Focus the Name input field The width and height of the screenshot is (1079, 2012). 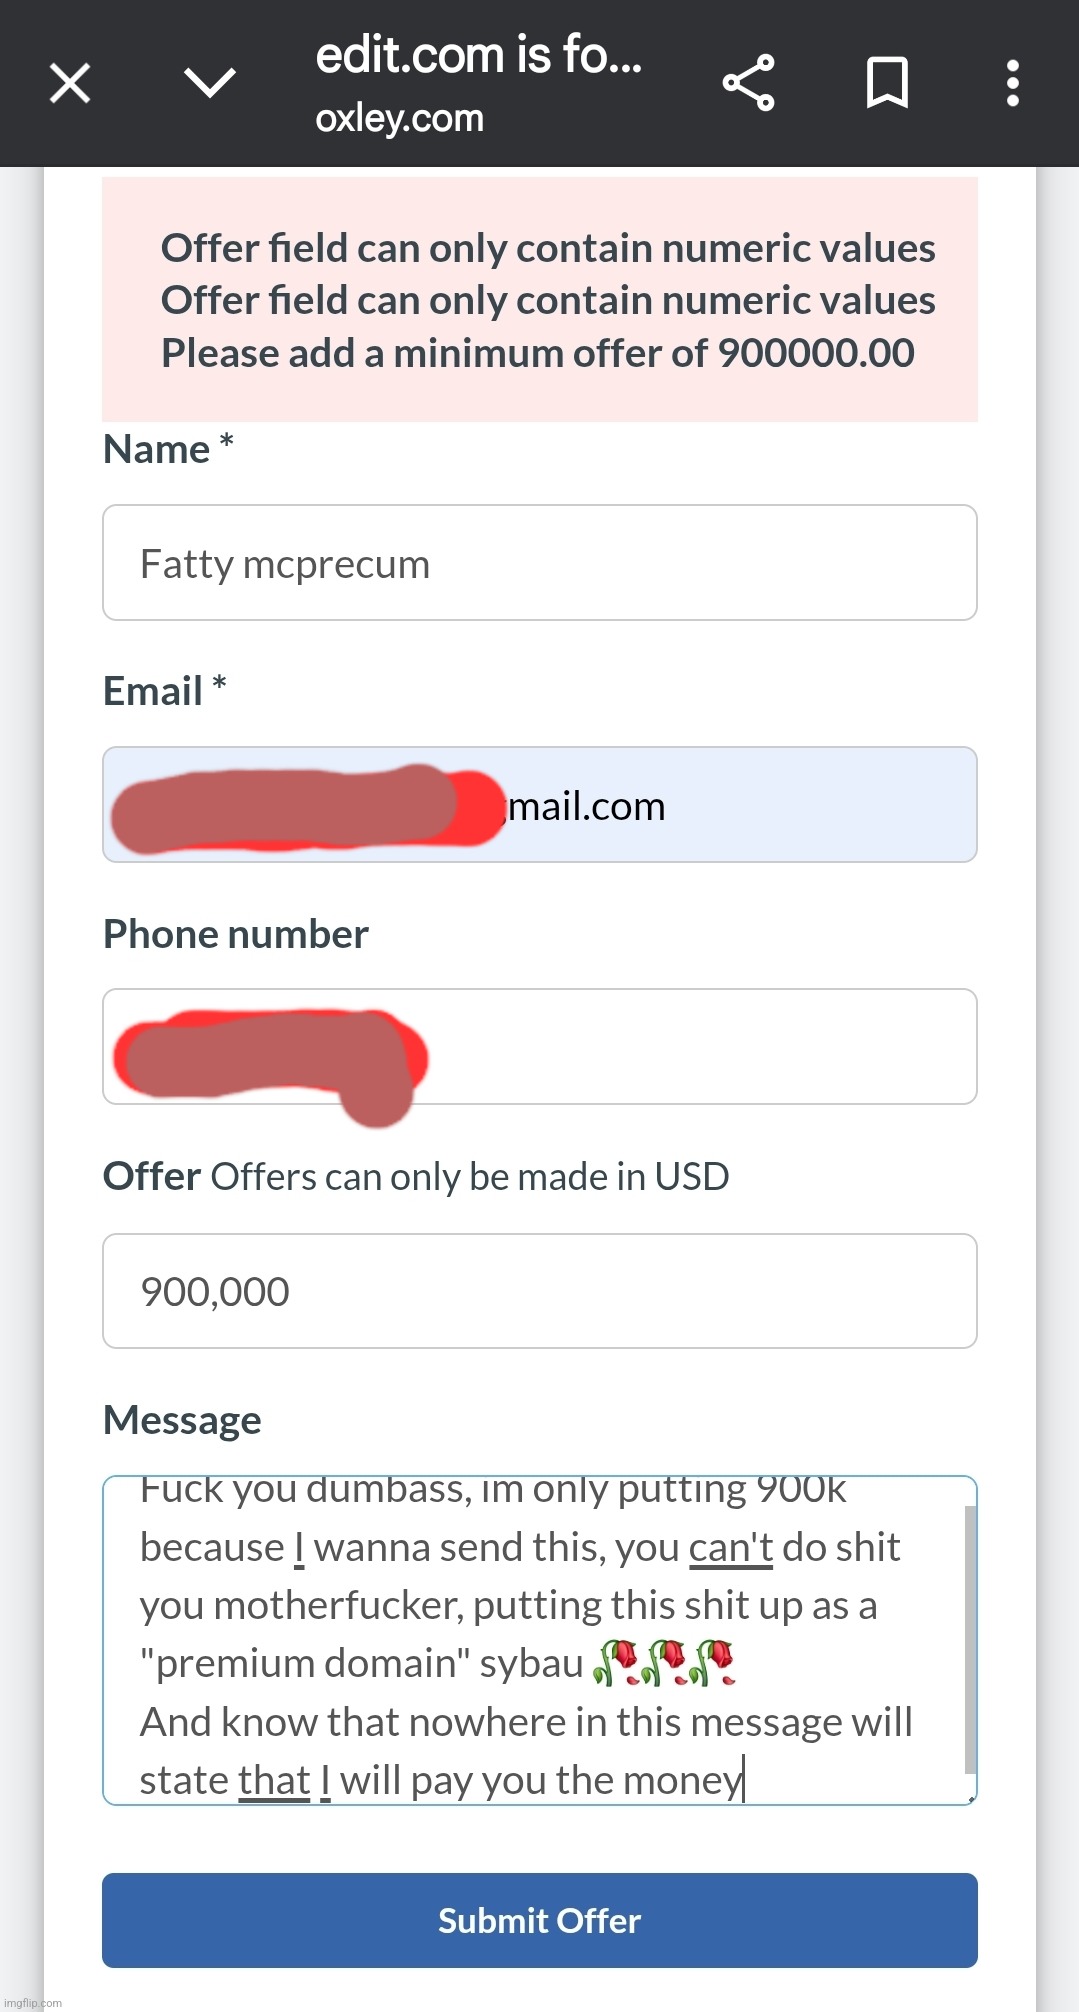pos(539,563)
